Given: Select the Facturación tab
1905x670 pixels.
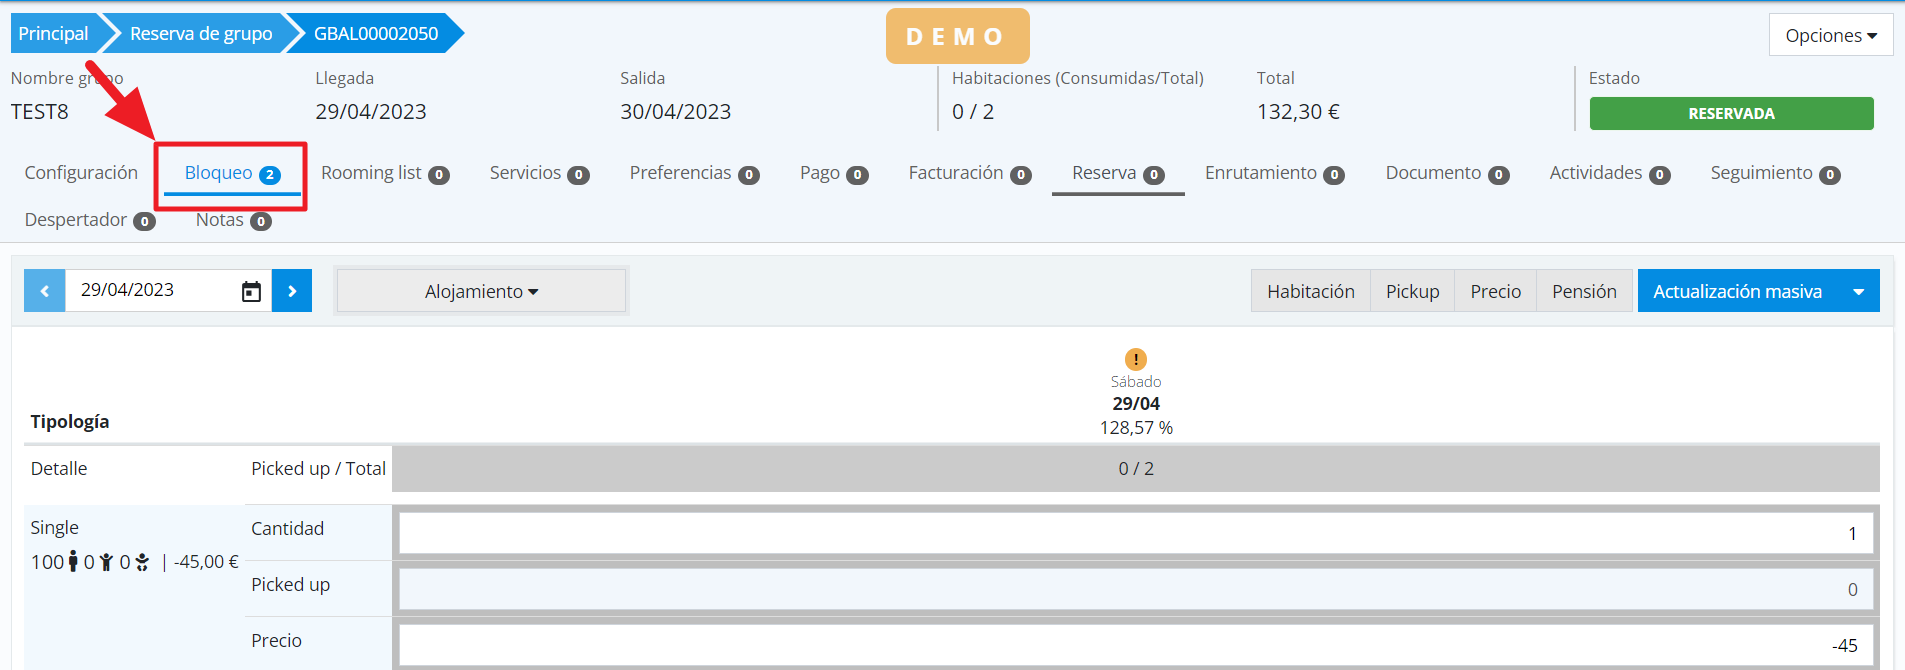Looking at the screenshot, I should (968, 173).
